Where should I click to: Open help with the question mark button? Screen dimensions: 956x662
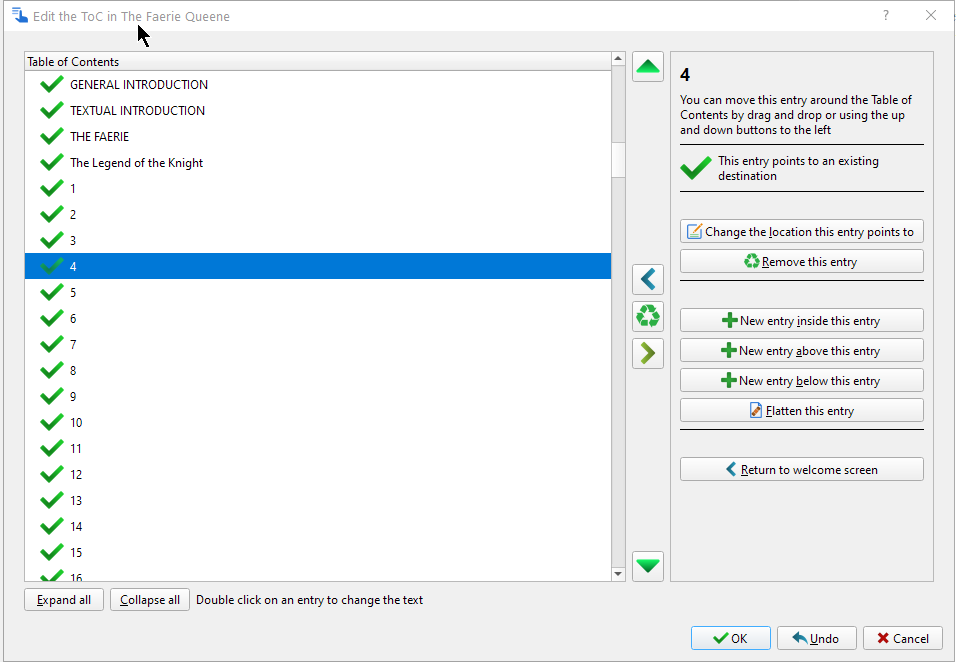point(886,15)
